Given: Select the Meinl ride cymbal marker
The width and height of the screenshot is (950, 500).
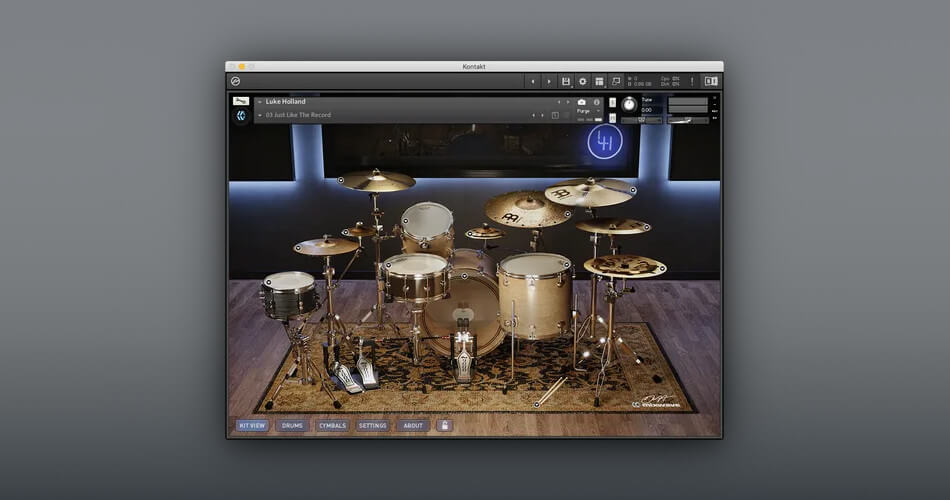Looking at the screenshot, I should point(567,213).
